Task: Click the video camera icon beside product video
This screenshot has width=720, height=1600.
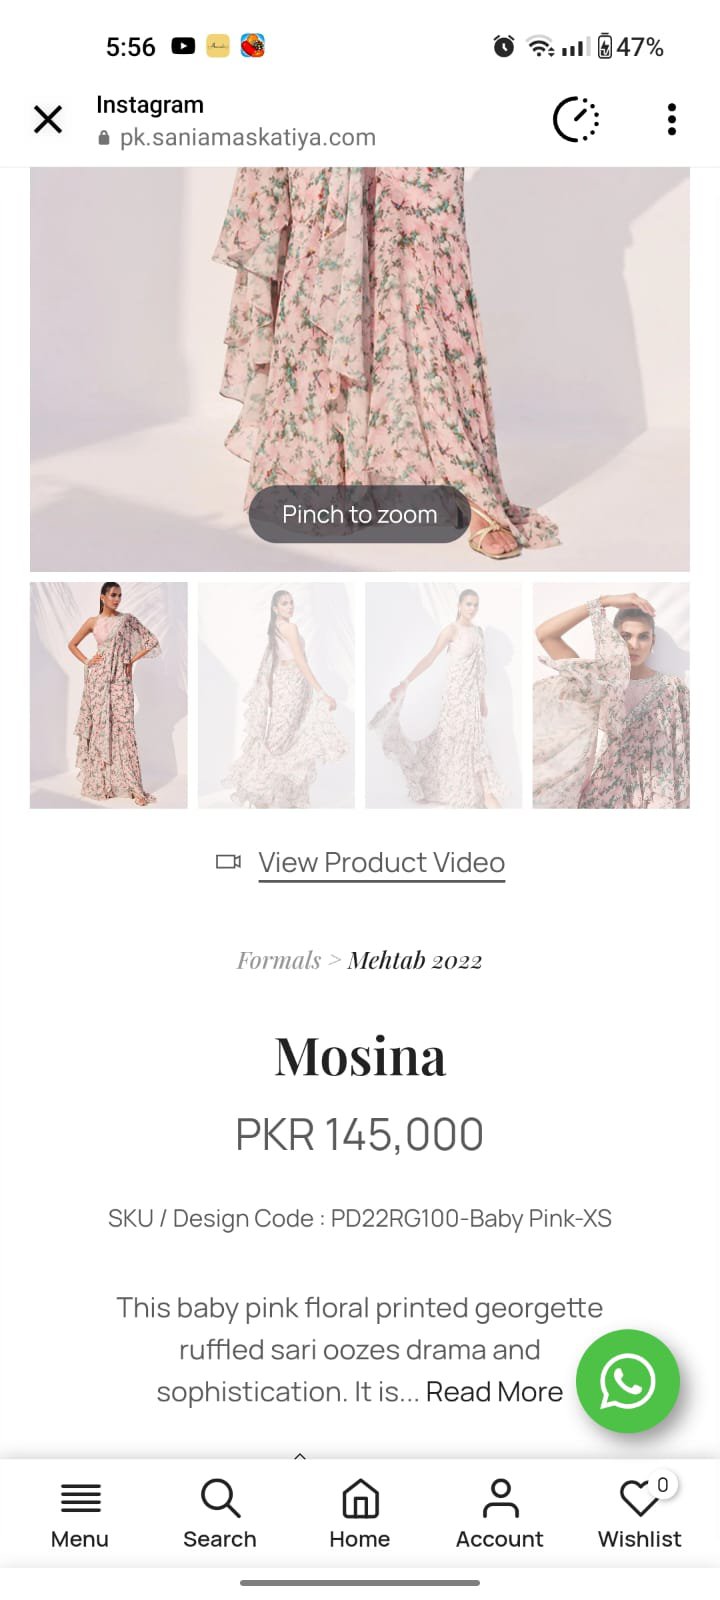Action: 229,861
